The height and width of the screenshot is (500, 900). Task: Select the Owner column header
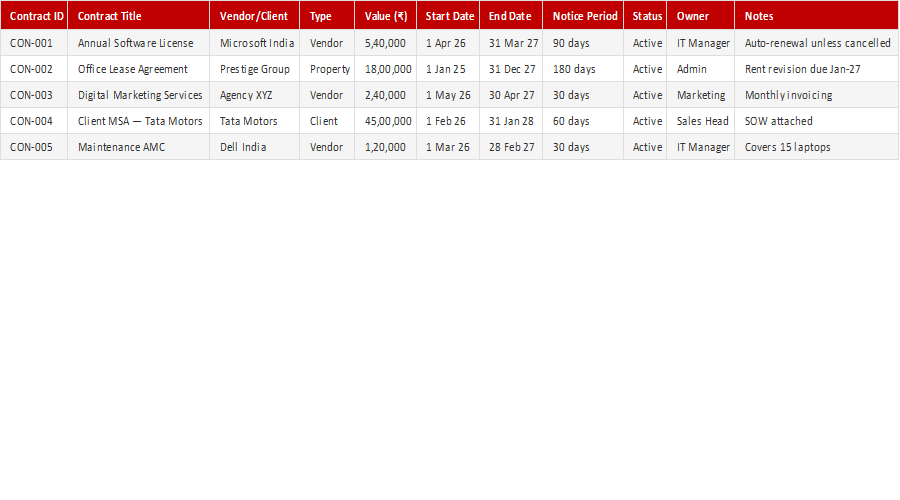[x=700, y=15]
